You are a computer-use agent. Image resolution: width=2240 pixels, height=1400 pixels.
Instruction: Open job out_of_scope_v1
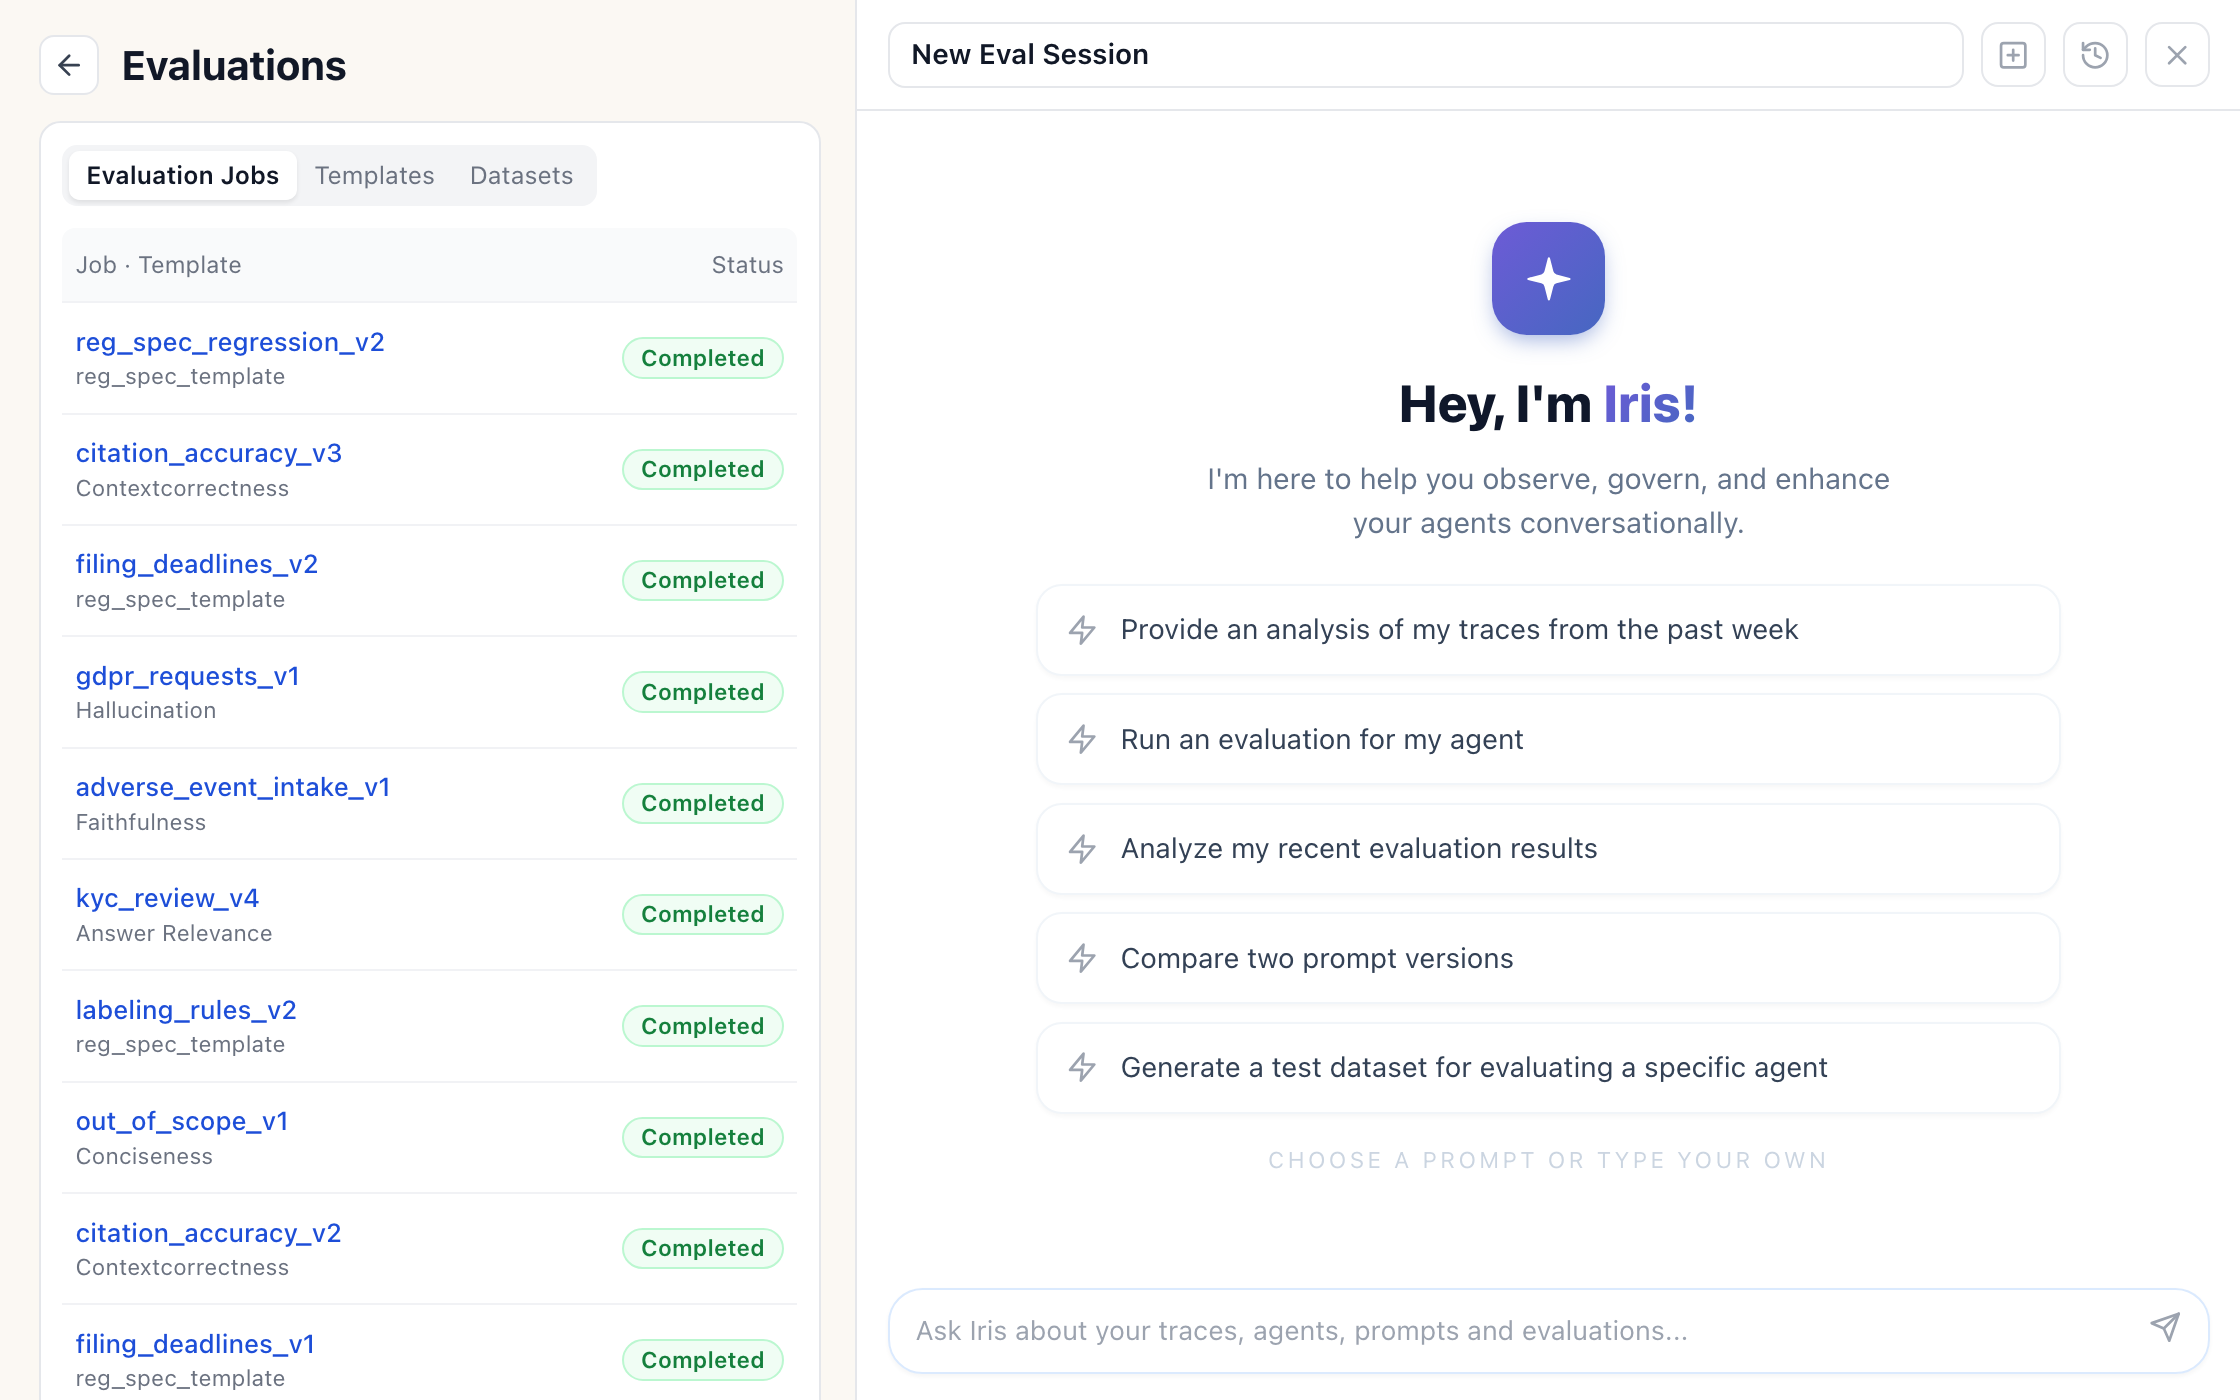click(182, 1121)
